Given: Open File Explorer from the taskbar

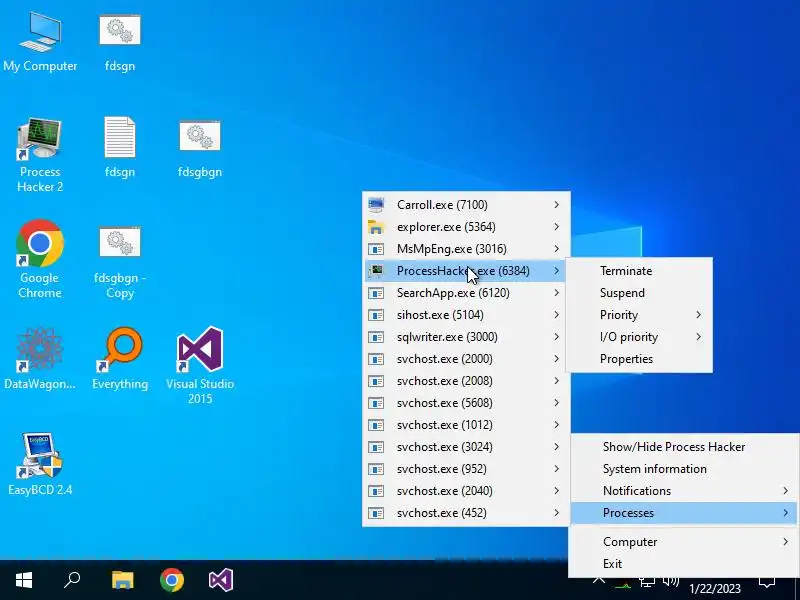Looking at the screenshot, I should pyautogui.click(x=122, y=580).
